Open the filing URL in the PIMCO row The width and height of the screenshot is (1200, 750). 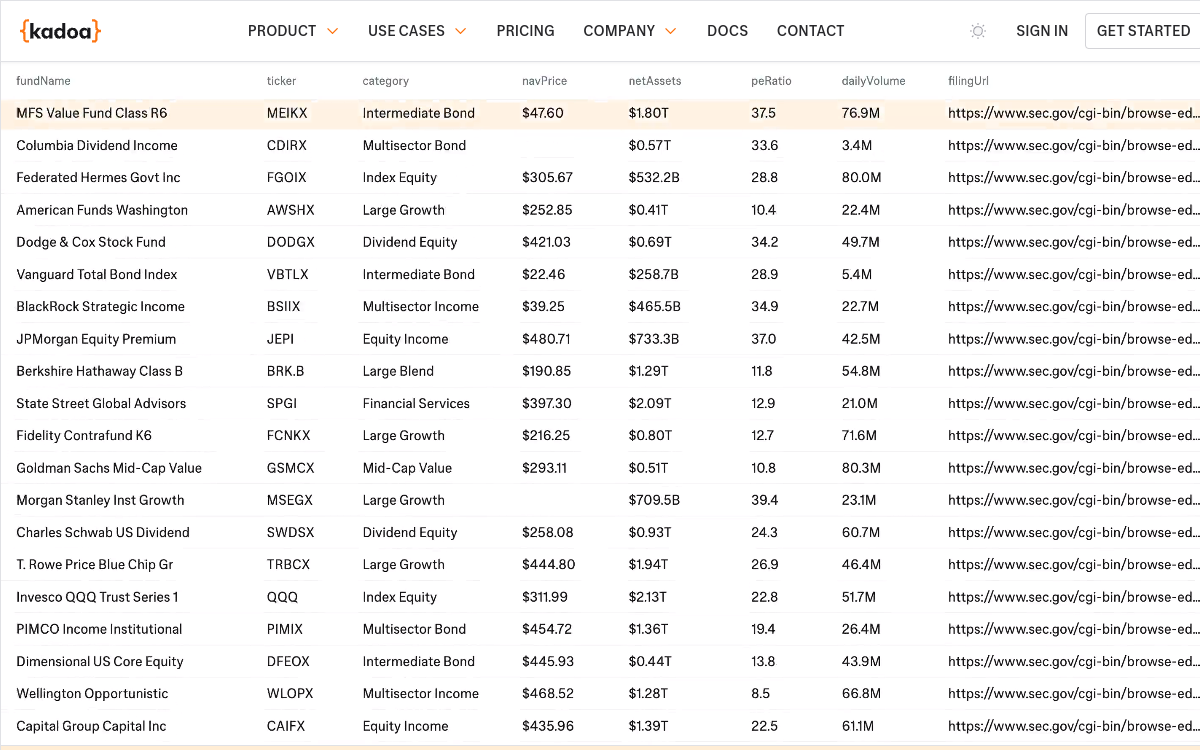[1073, 629]
